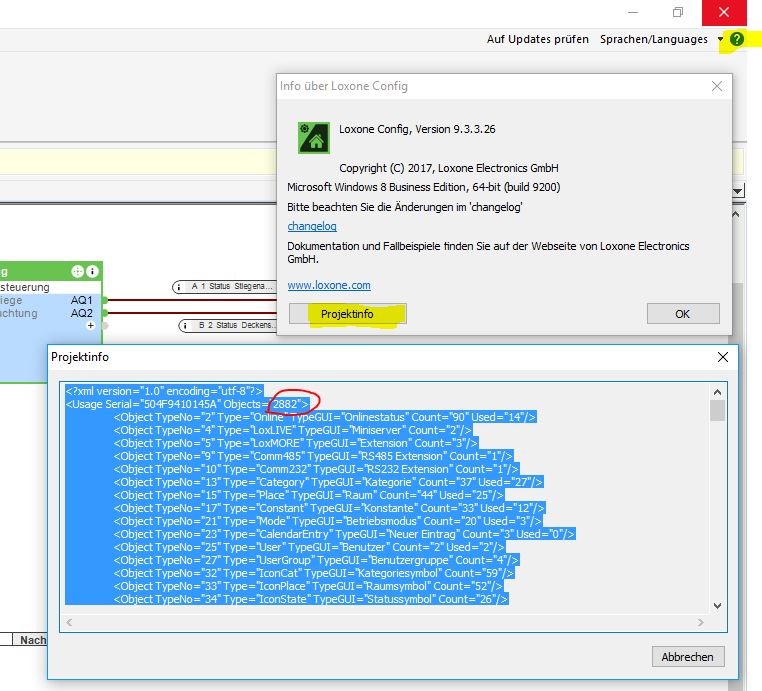Click the 'TypeGUI="Kategoriesymbol"' line

pyautogui.click(x=313, y=573)
